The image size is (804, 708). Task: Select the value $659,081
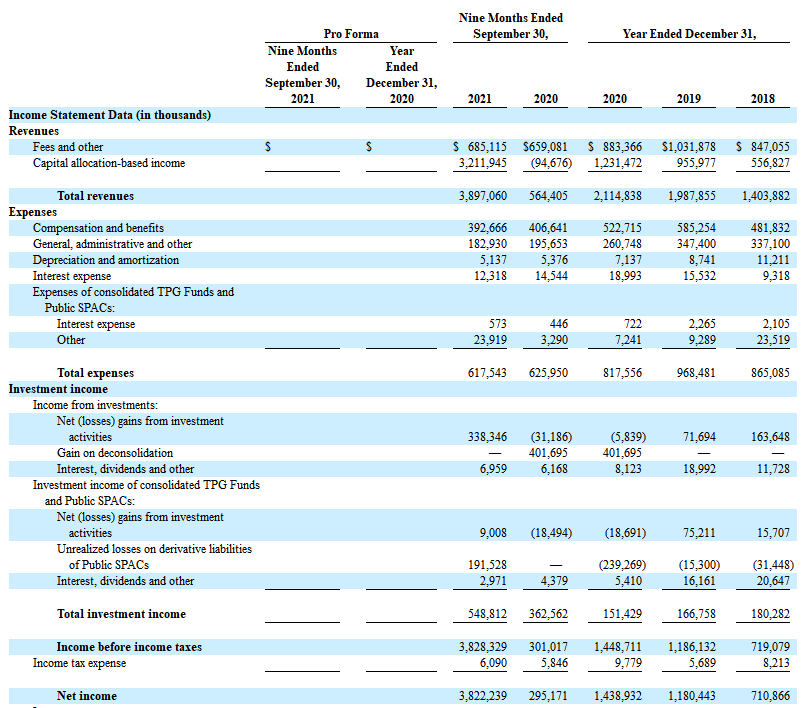tap(545, 147)
